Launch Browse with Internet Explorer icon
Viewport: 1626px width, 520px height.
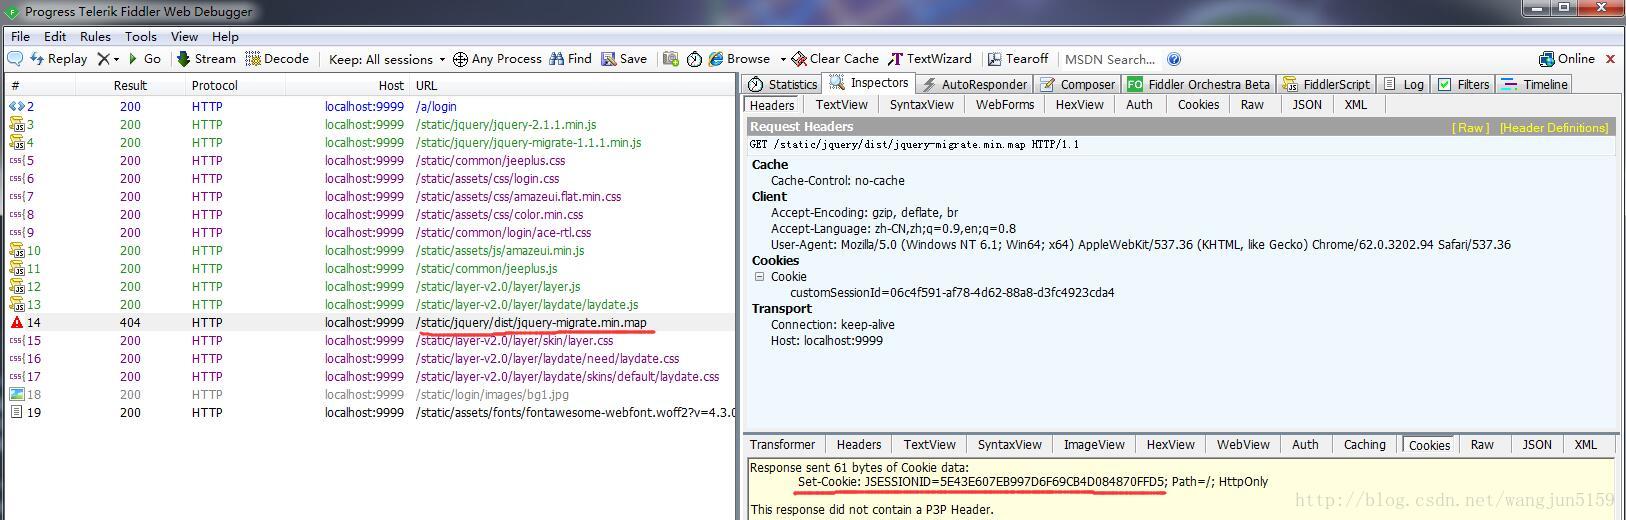716,59
